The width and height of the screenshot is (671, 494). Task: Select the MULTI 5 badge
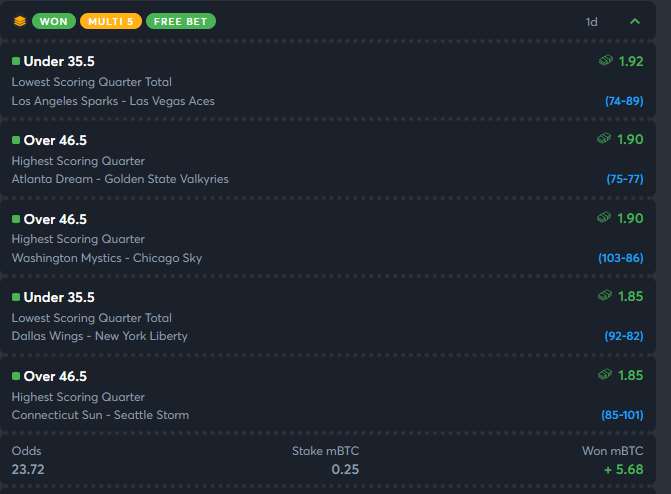[111, 21]
